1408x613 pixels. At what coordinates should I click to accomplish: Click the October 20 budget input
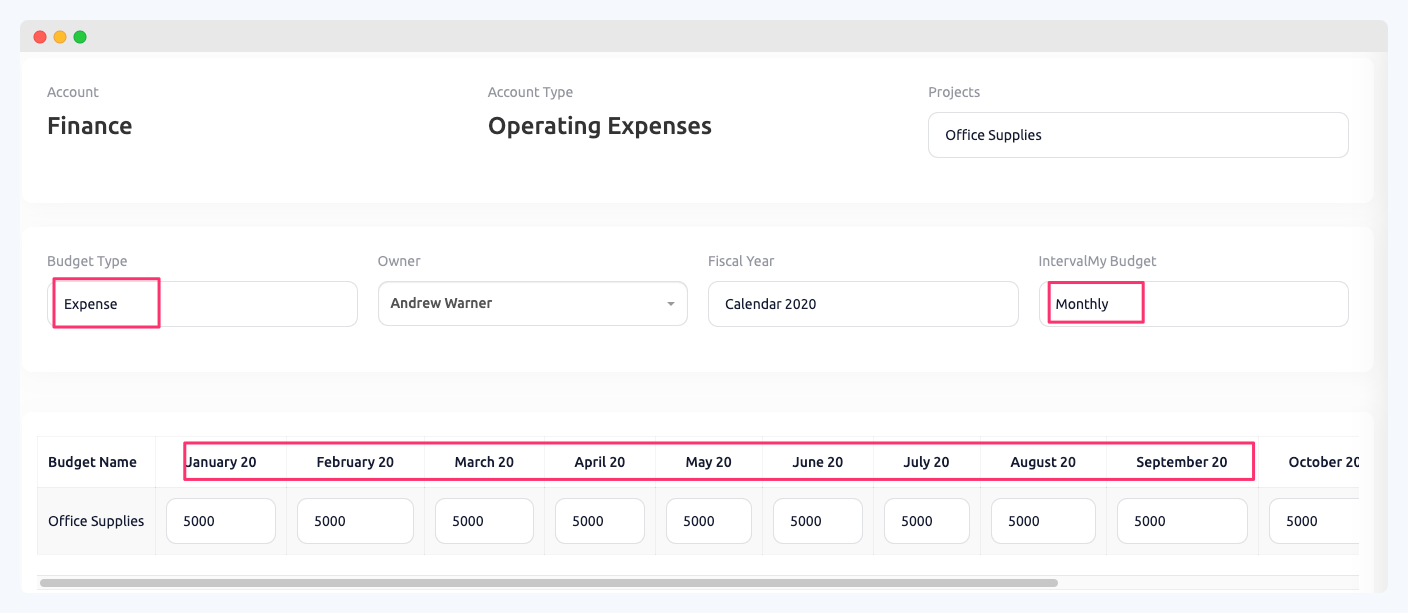(1312, 520)
